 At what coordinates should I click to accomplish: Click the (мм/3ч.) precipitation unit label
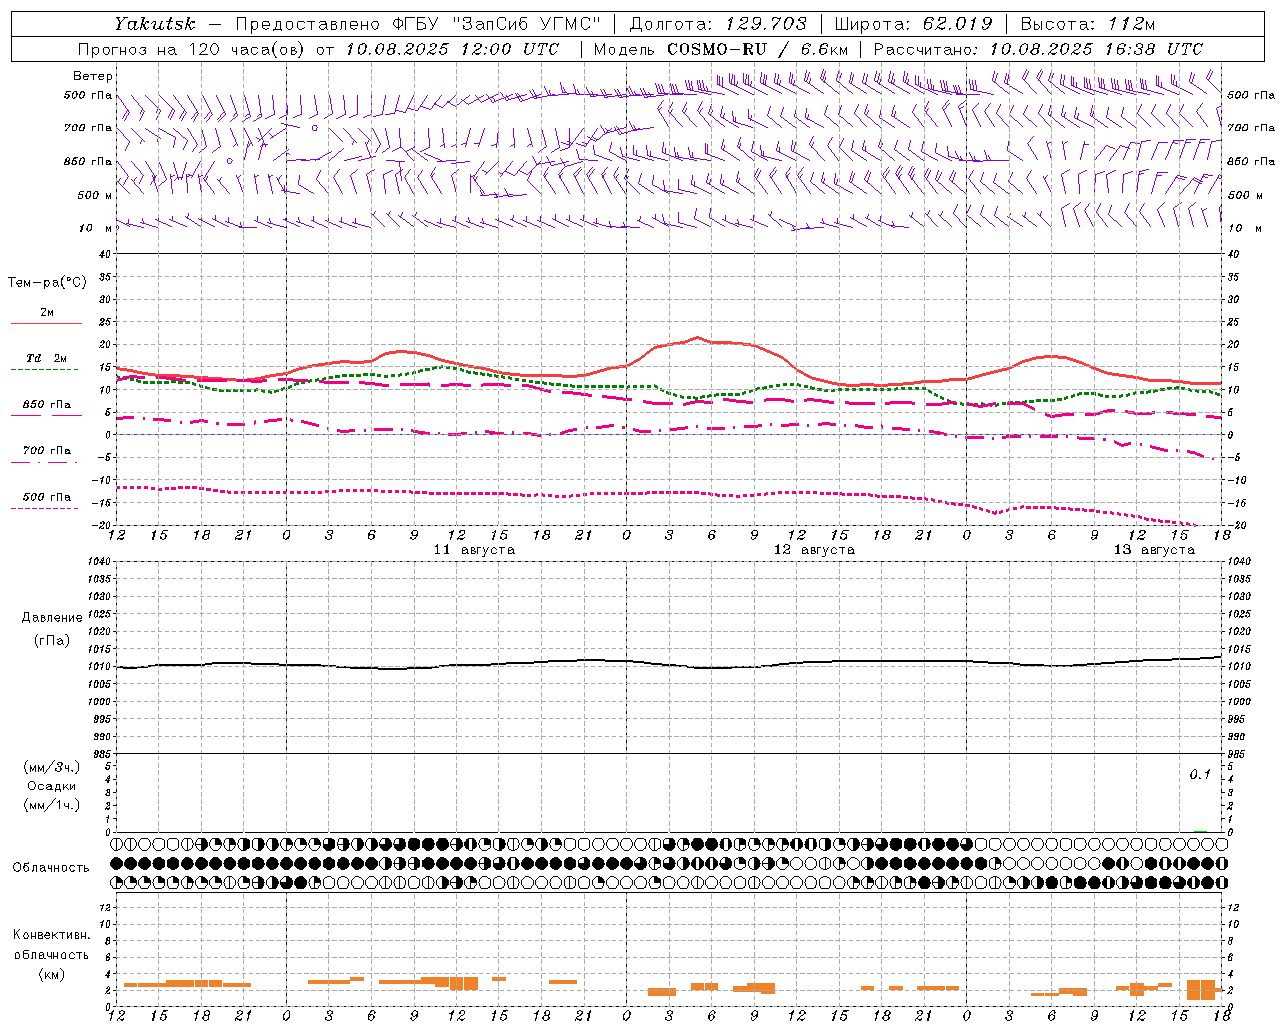pyautogui.click(x=52, y=767)
